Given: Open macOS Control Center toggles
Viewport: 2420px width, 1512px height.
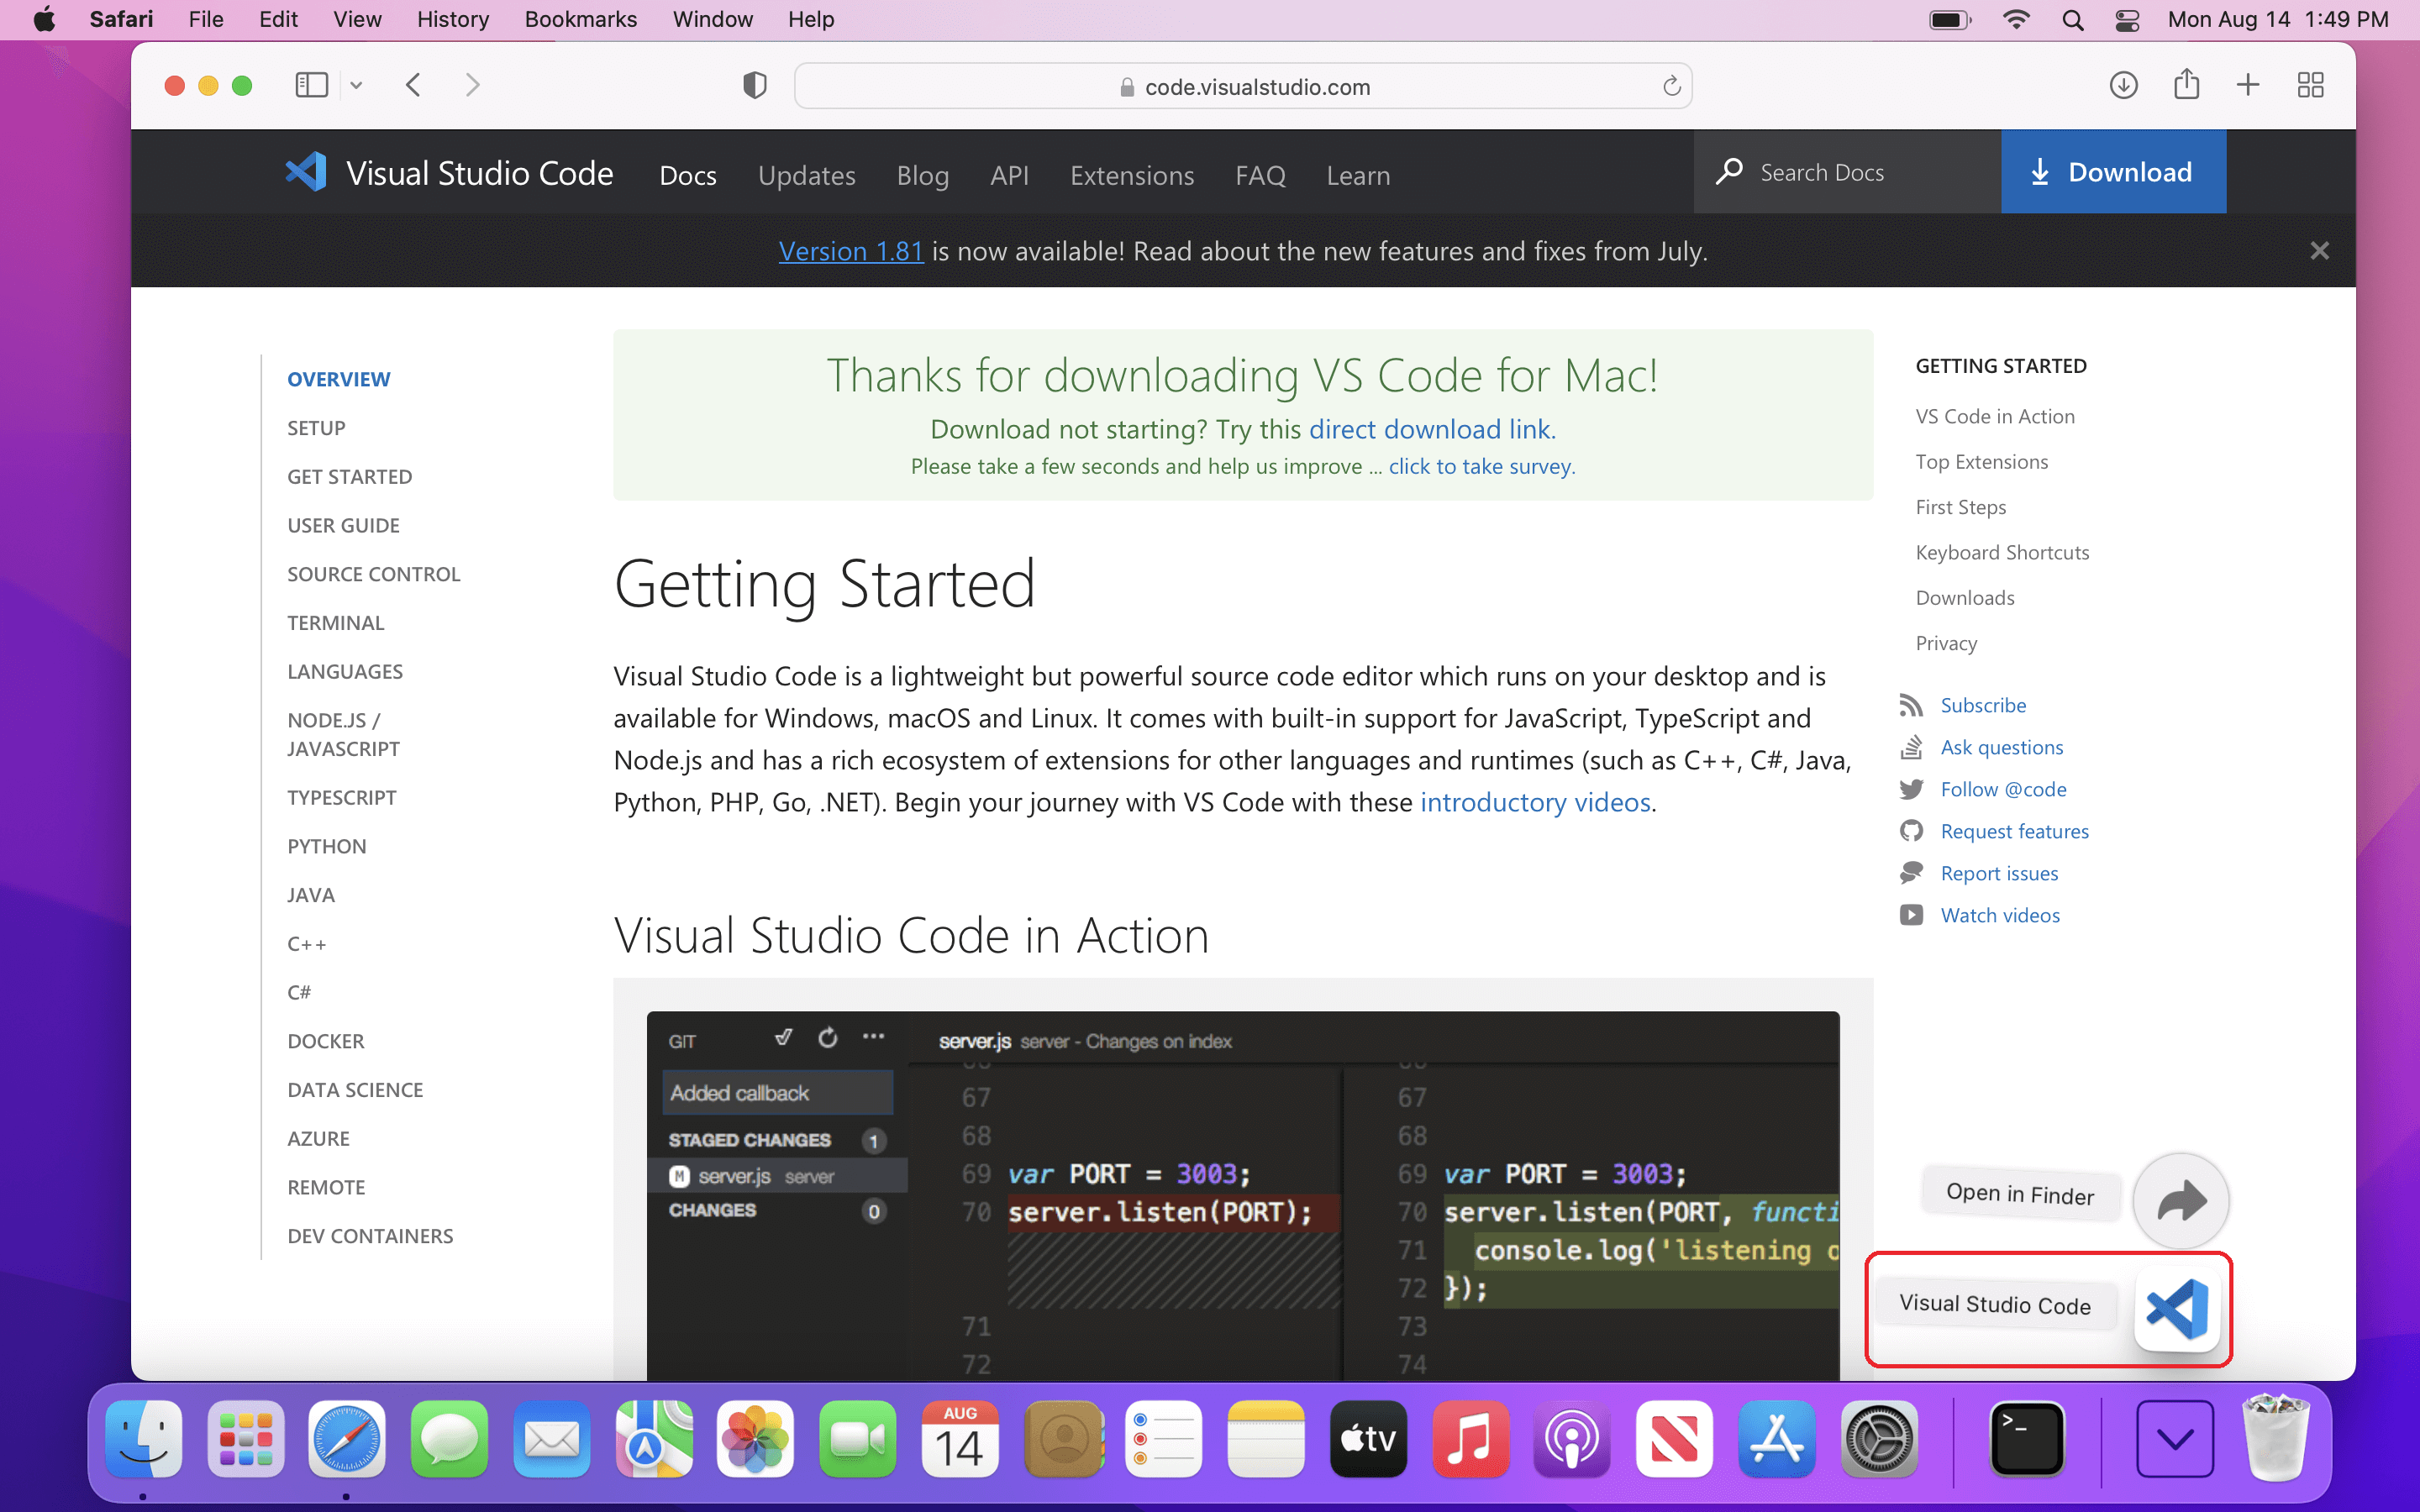Looking at the screenshot, I should 2127,19.
